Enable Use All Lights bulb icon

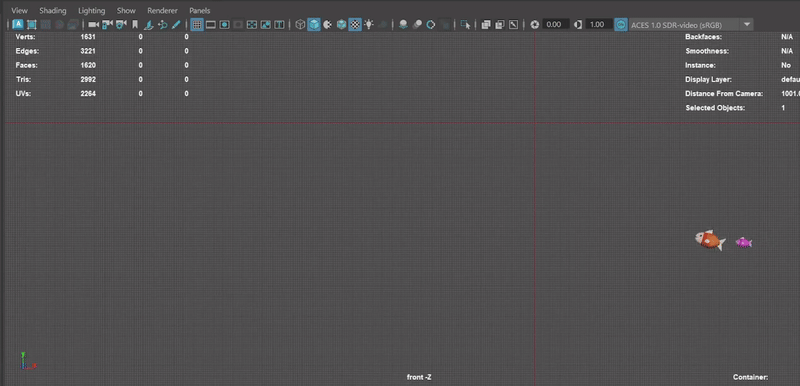point(369,24)
